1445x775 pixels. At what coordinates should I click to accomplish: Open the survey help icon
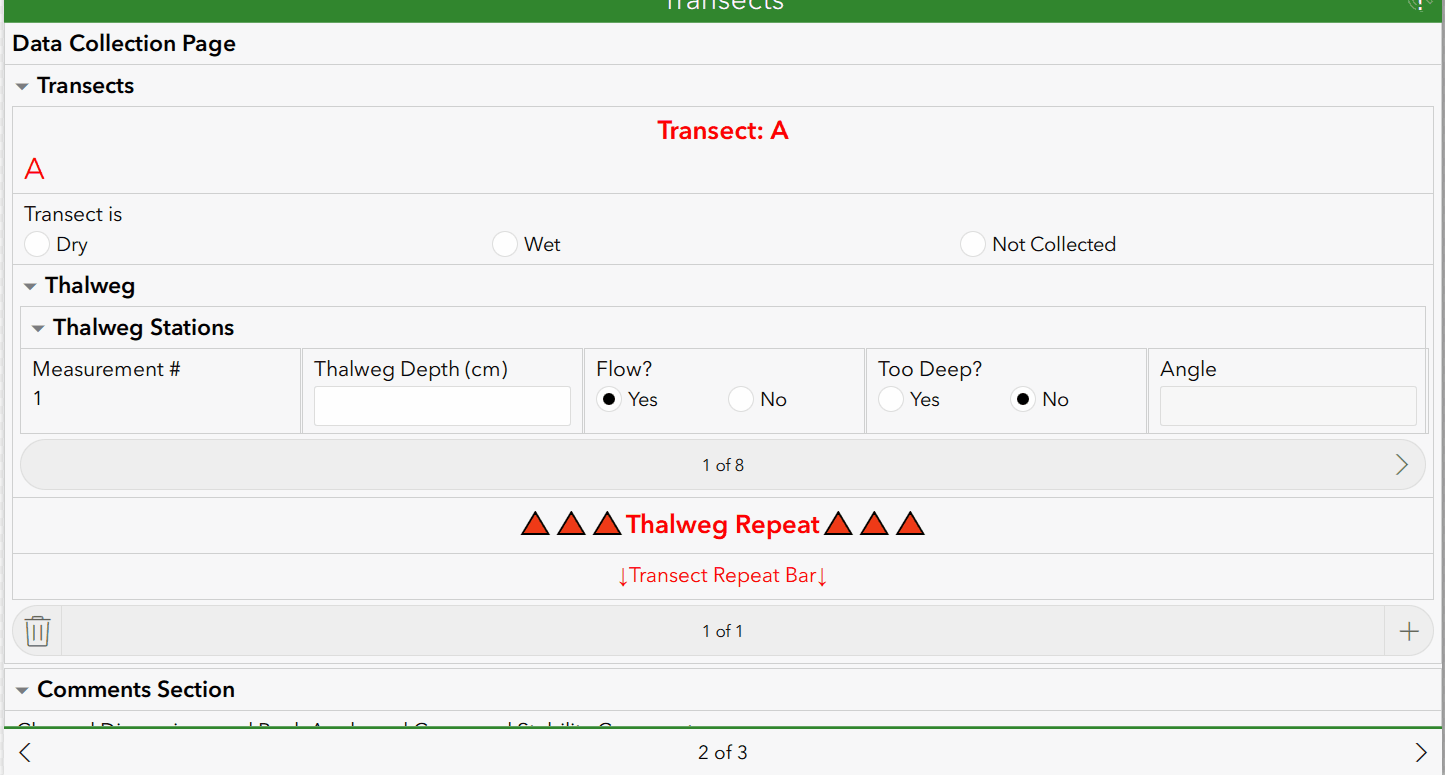pyautogui.click(x=1421, y=6)
